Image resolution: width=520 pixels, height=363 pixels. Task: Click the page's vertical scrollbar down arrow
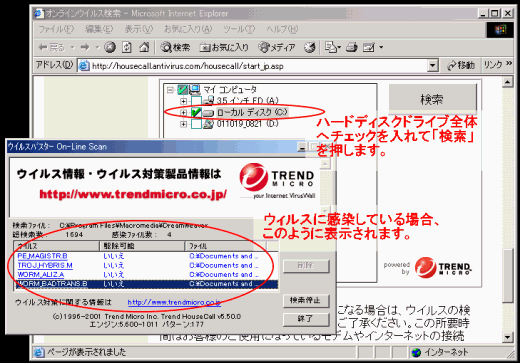507,337
